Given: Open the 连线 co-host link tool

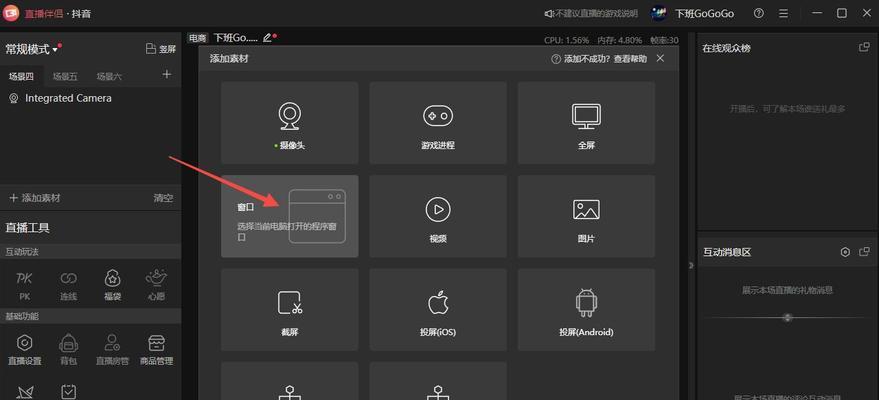Looking at the screenshot, I should (x=68, y=285).
